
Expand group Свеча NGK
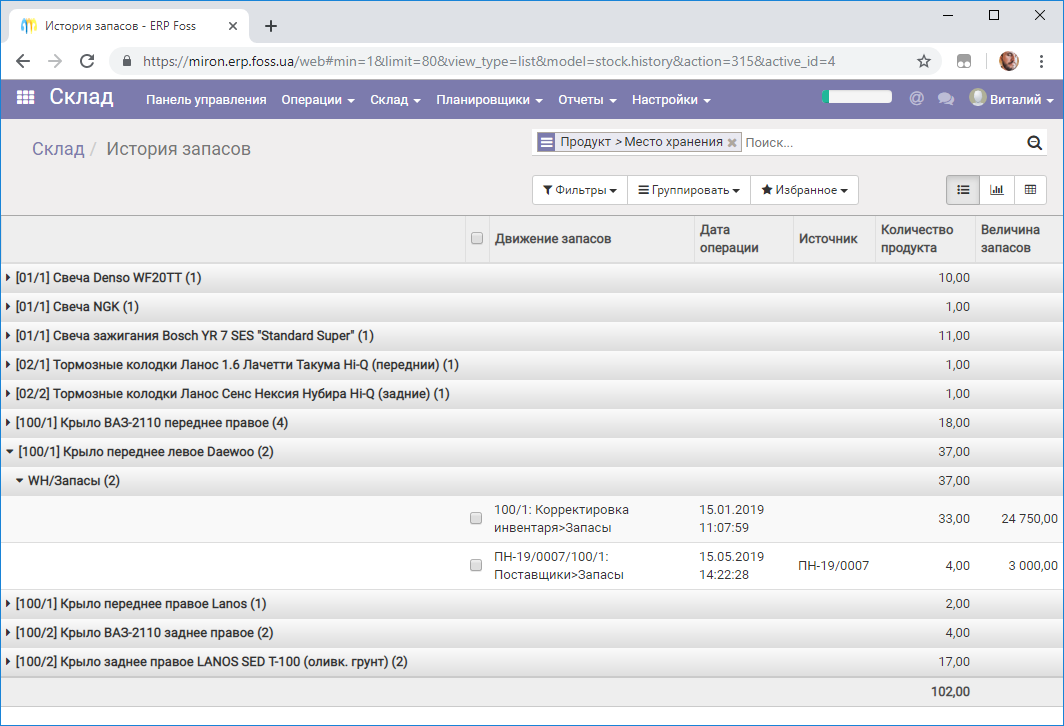click(532, 307)
